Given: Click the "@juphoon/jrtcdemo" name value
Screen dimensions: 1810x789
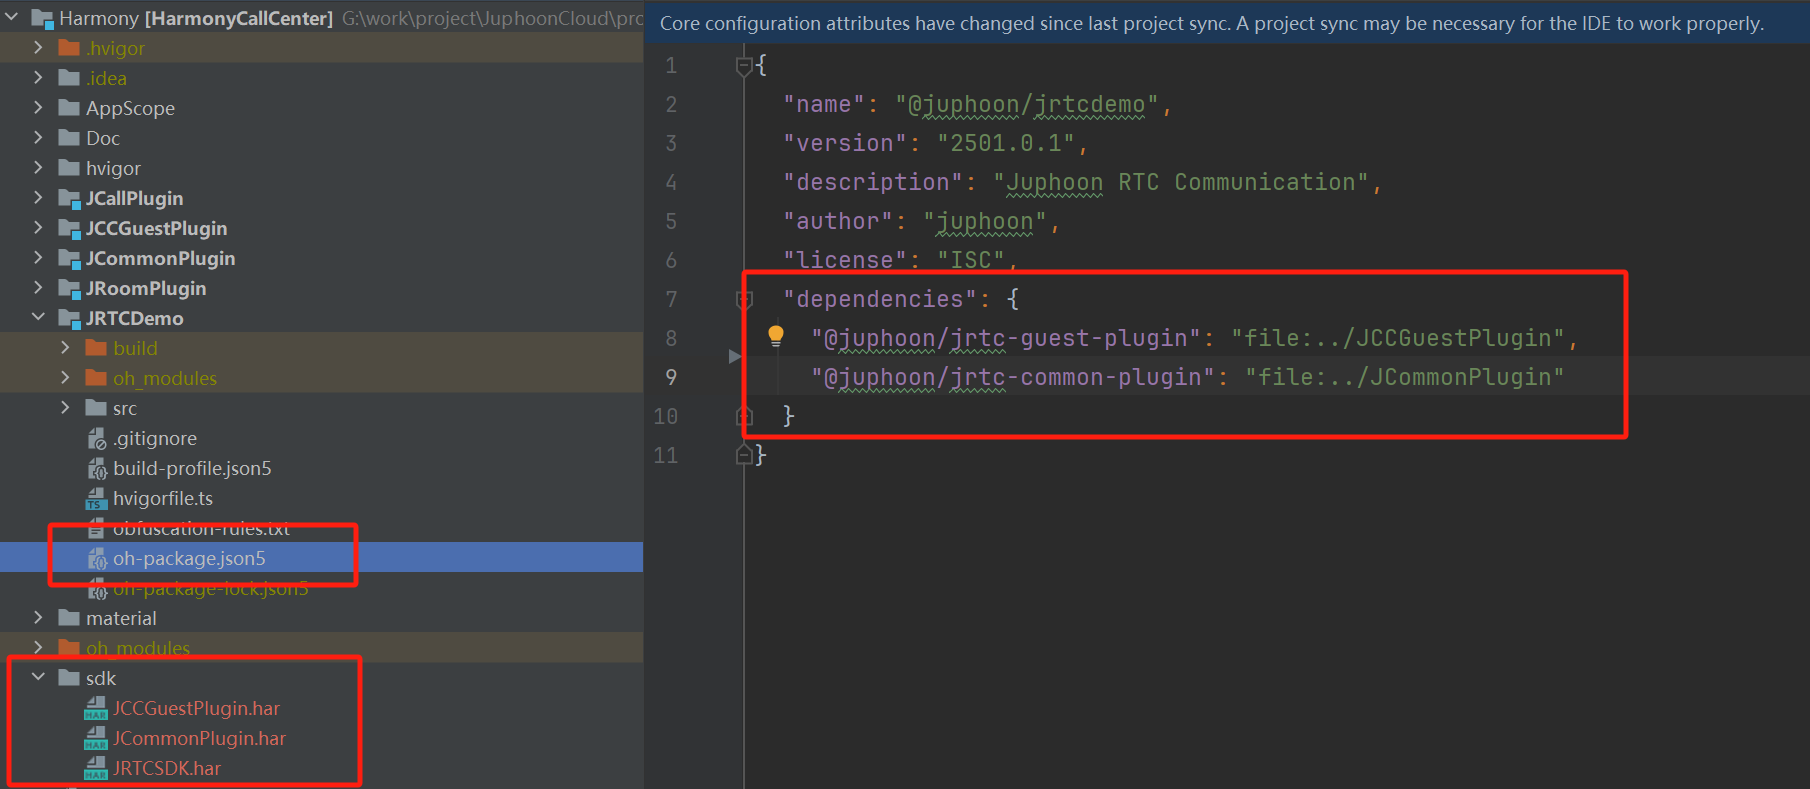Looking at the screenshot, I should (1027, 104).
